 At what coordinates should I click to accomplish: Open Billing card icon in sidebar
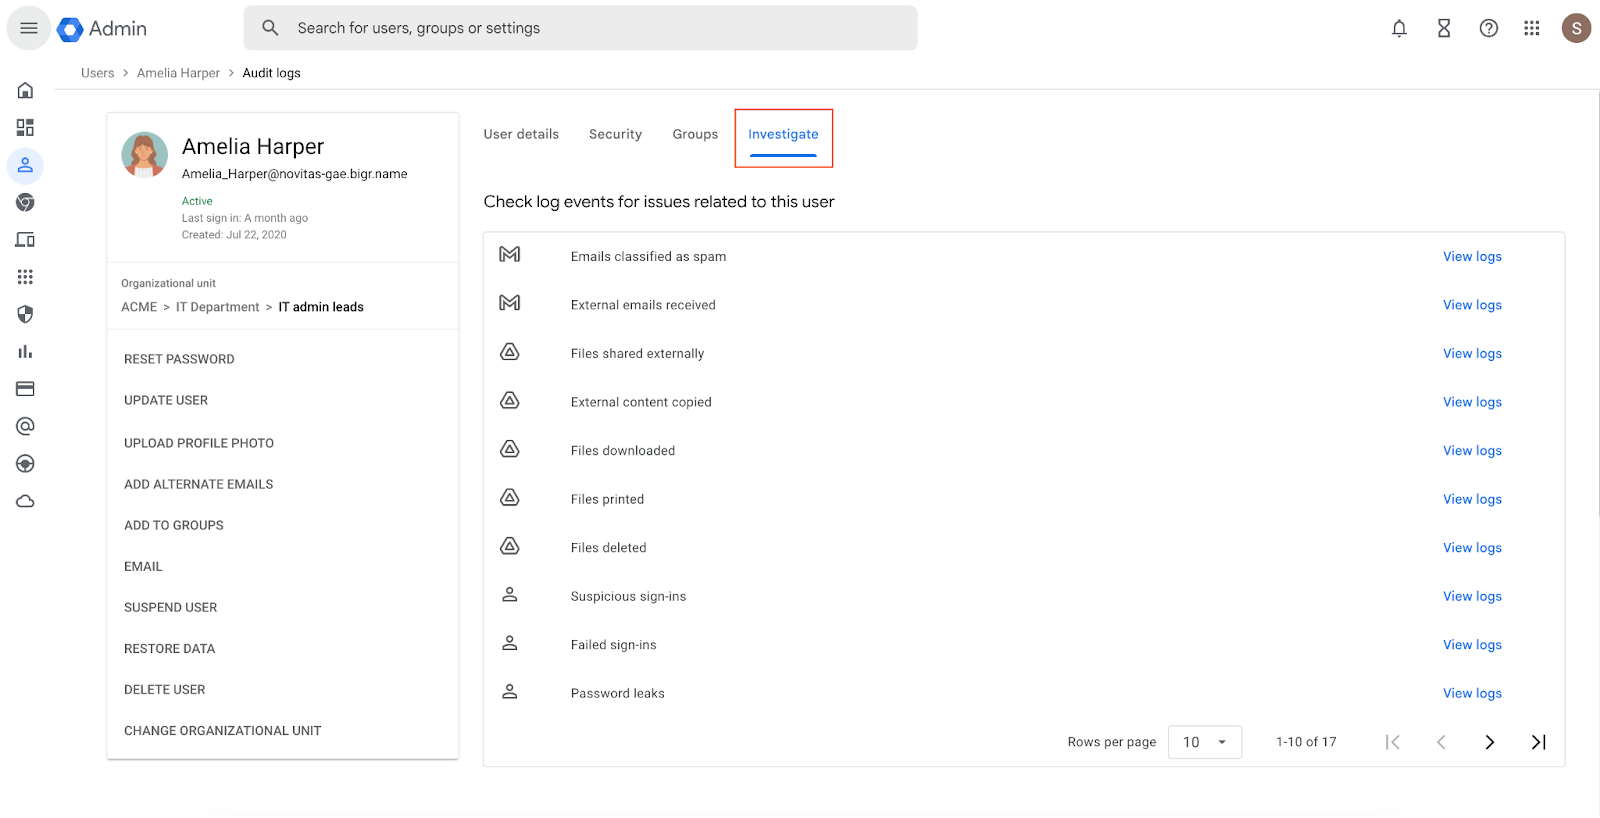[x=25, y=389]
